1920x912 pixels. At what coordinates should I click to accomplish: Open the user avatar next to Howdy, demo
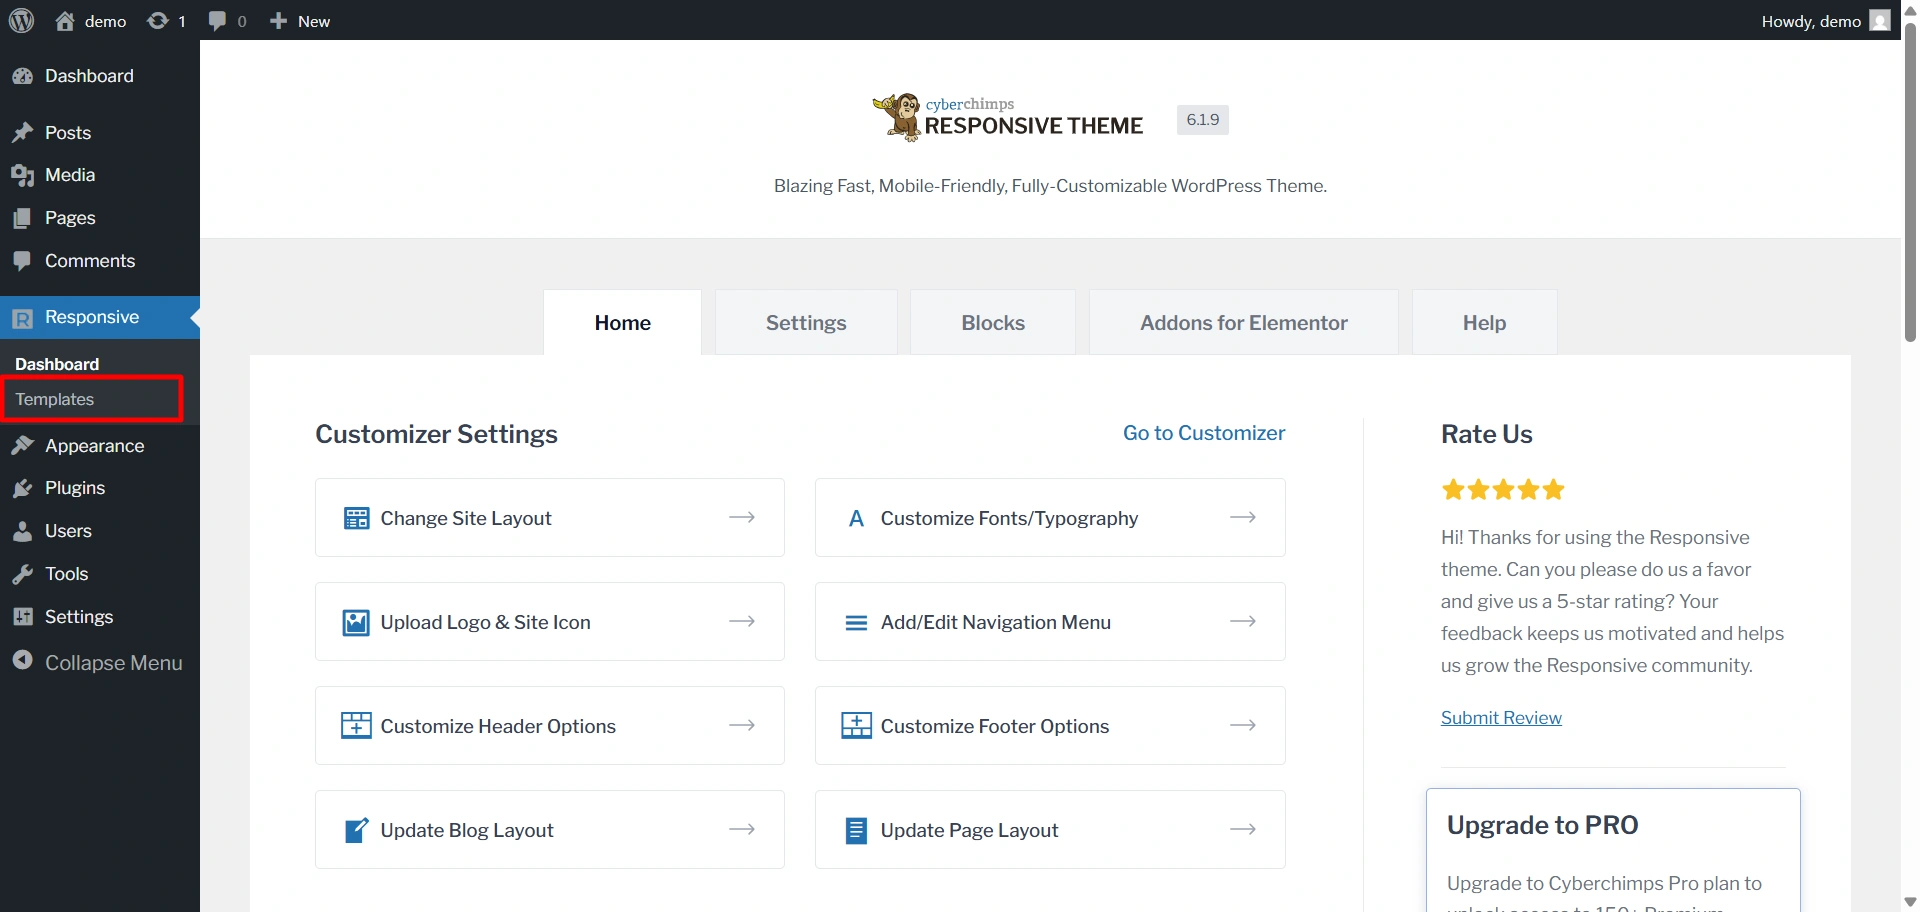point(1880,21)
